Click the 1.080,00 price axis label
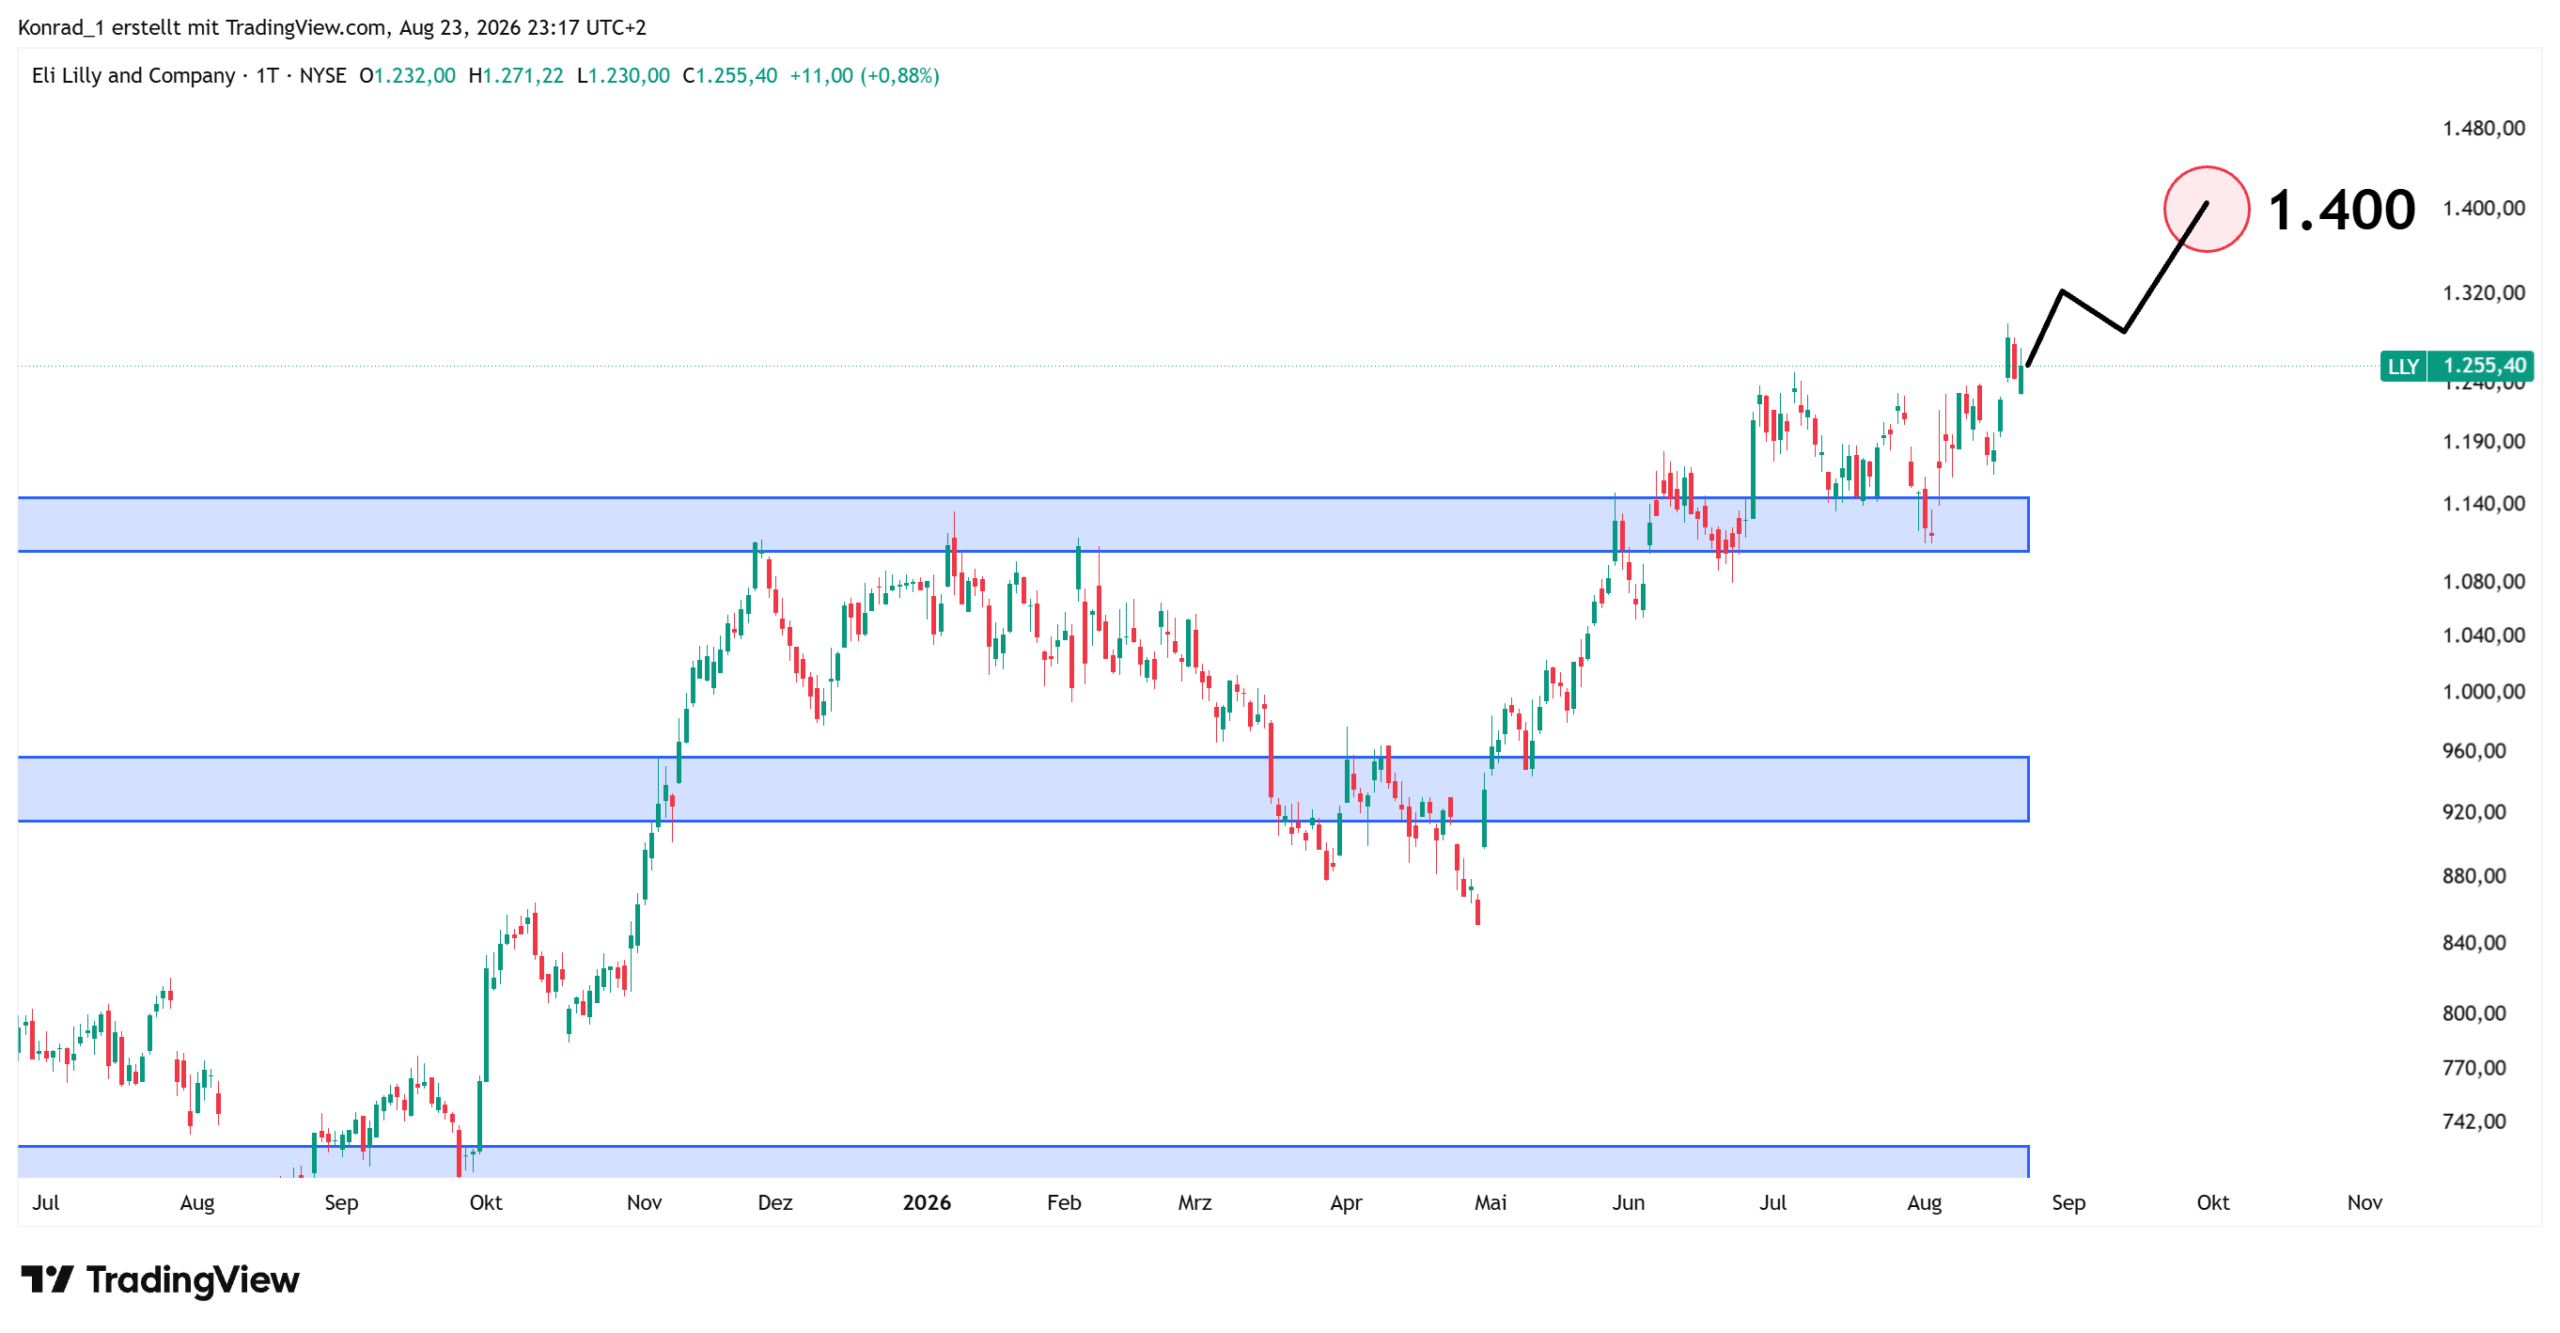The height and width of the screenshot is (1333, 2560). point(2483,582)
